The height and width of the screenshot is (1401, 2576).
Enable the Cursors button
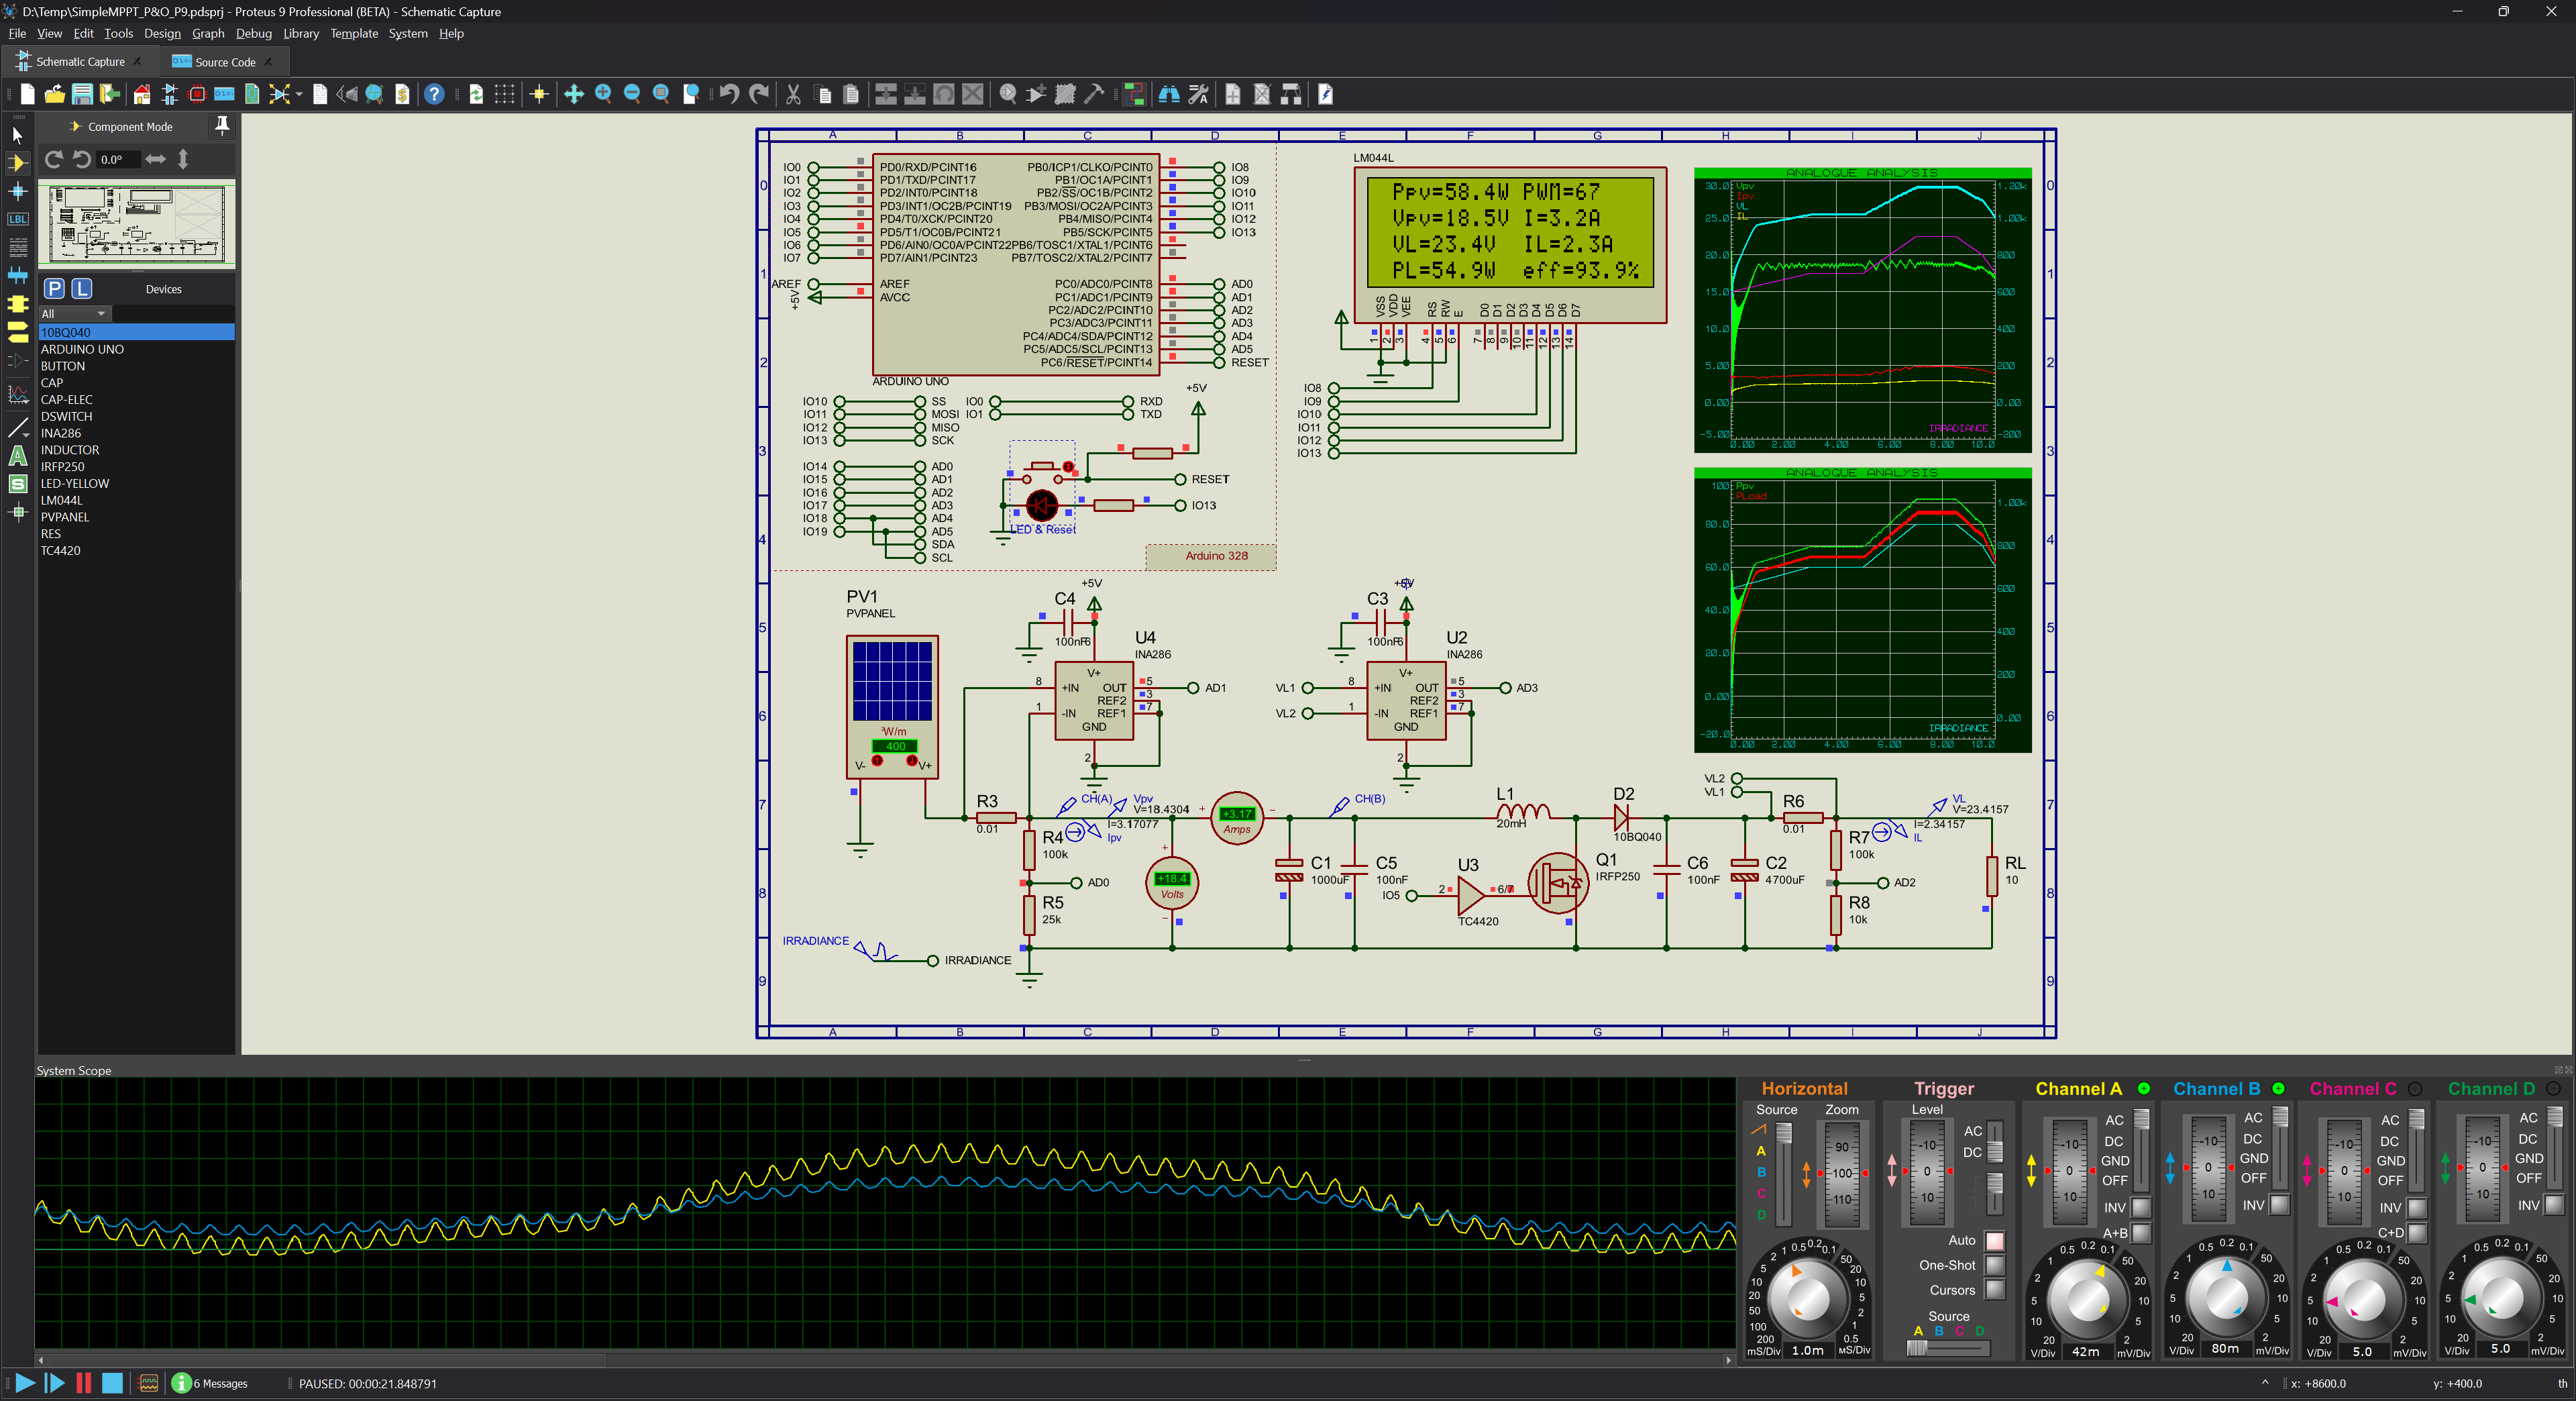(x=1994, y=1290)
